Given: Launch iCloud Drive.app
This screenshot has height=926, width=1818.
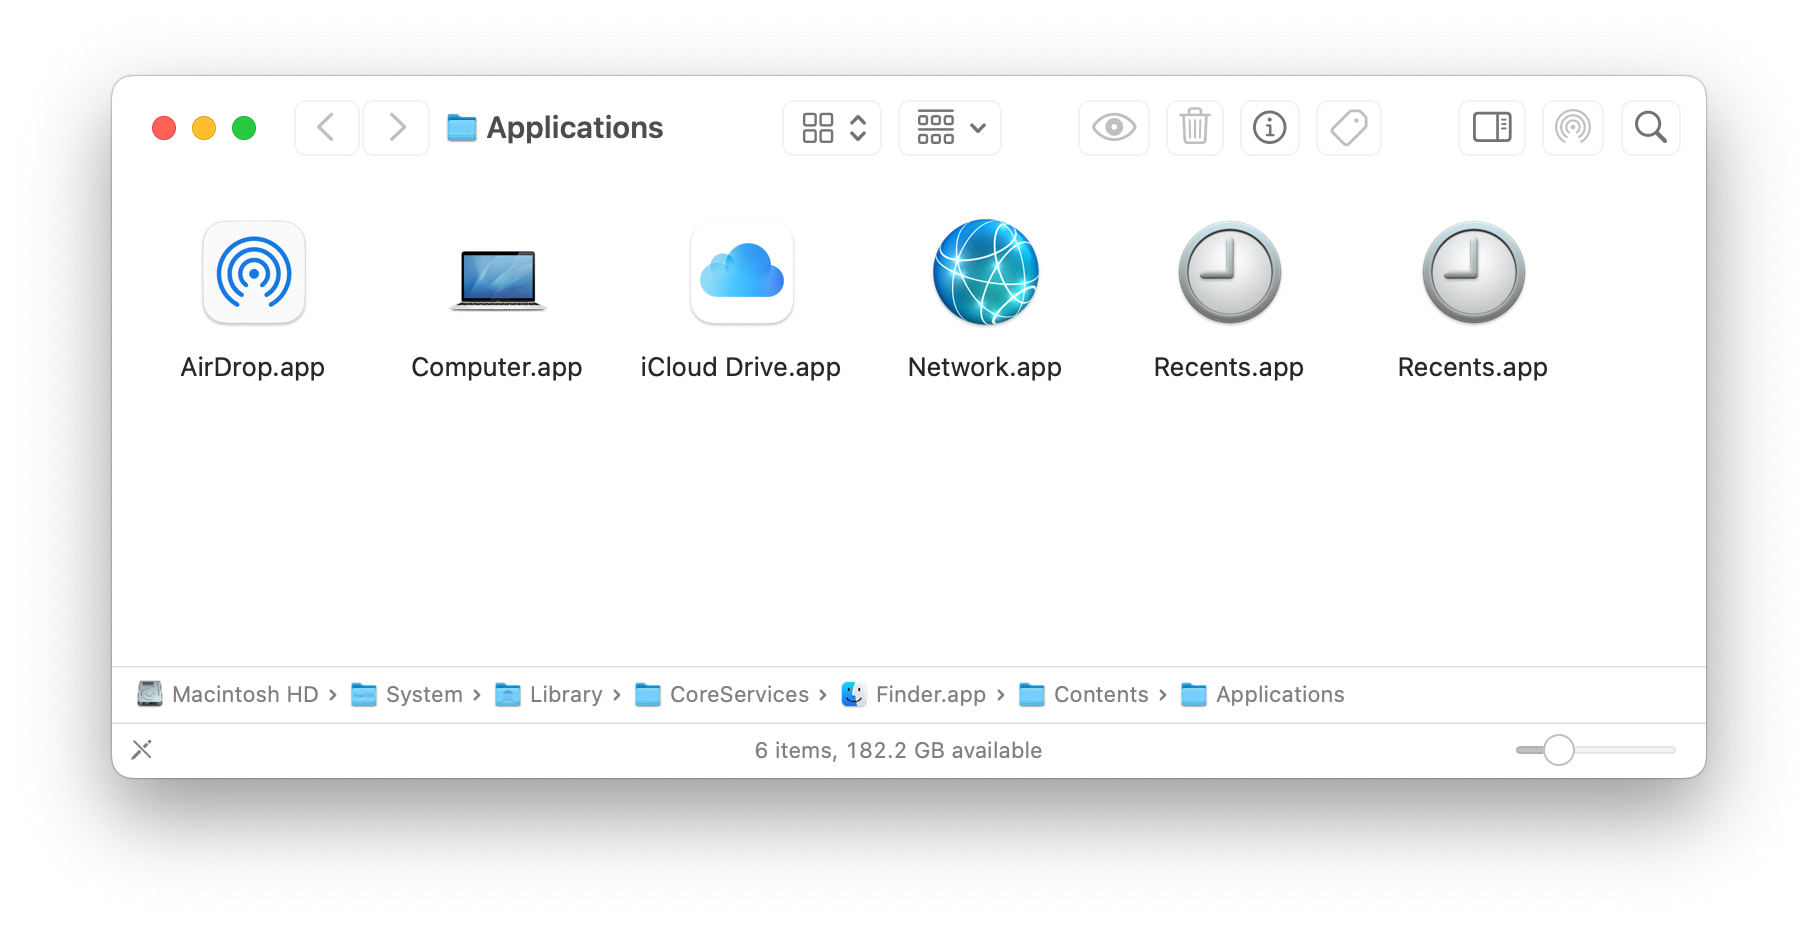Looking at the screenshot, I should [741, 272].
